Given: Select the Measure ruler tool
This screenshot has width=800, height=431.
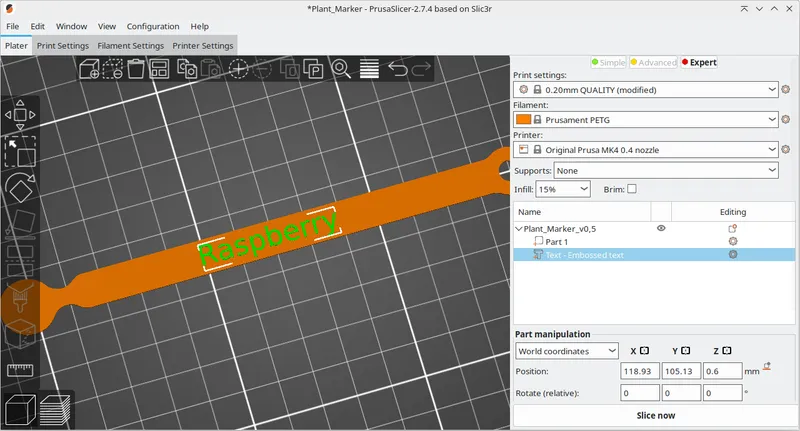Looking at the screenshot, I should (x=20, y=370).
